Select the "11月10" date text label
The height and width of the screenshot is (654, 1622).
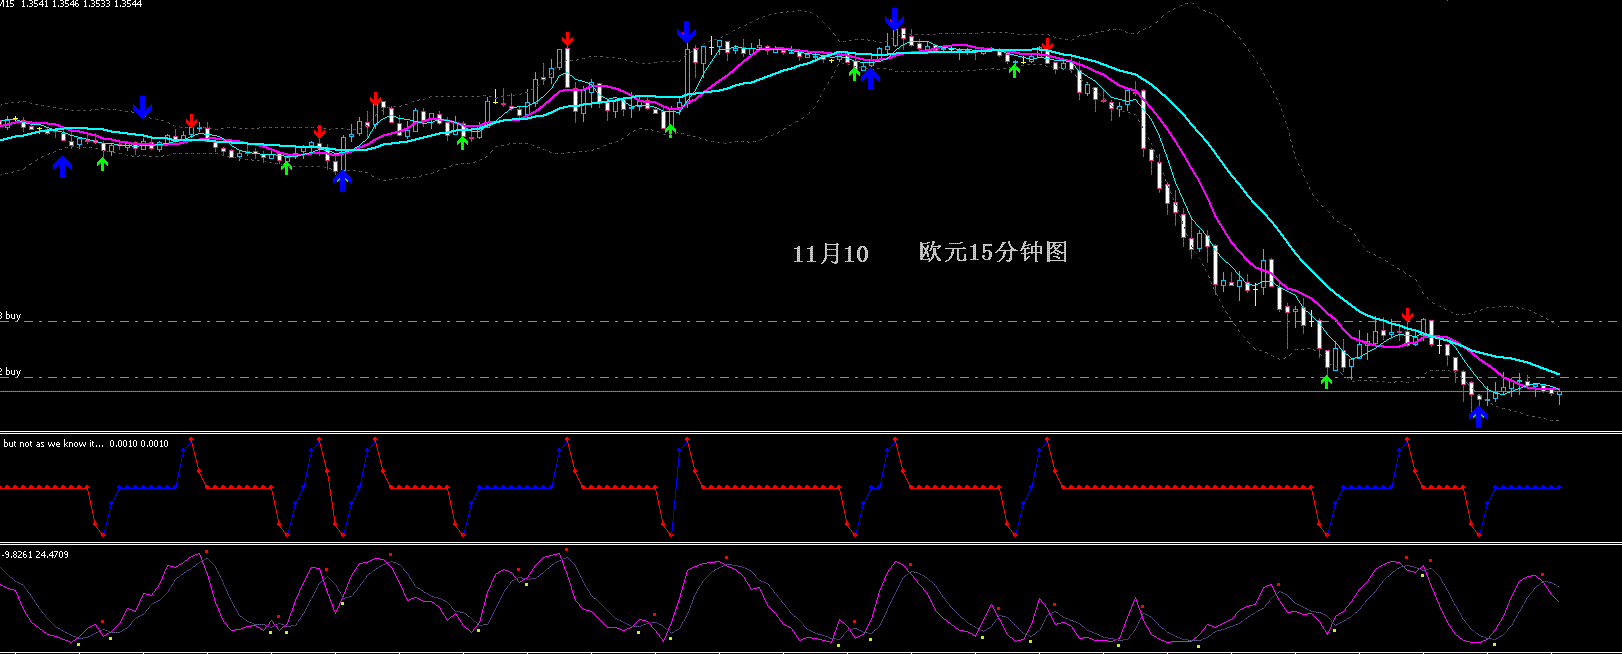[x=830, y=254]
